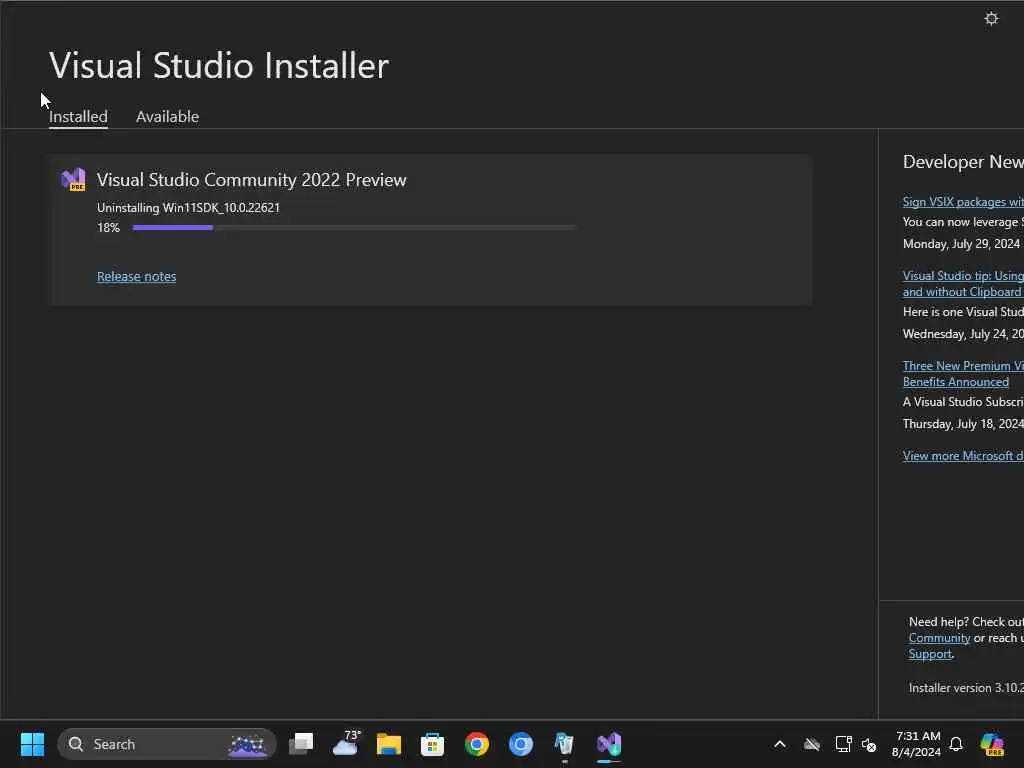The height and width of the screenshot is (768, 1024).
Task: Open File Explorer from the taskbar
Action: pyautogui.click(x=389, y=744)
